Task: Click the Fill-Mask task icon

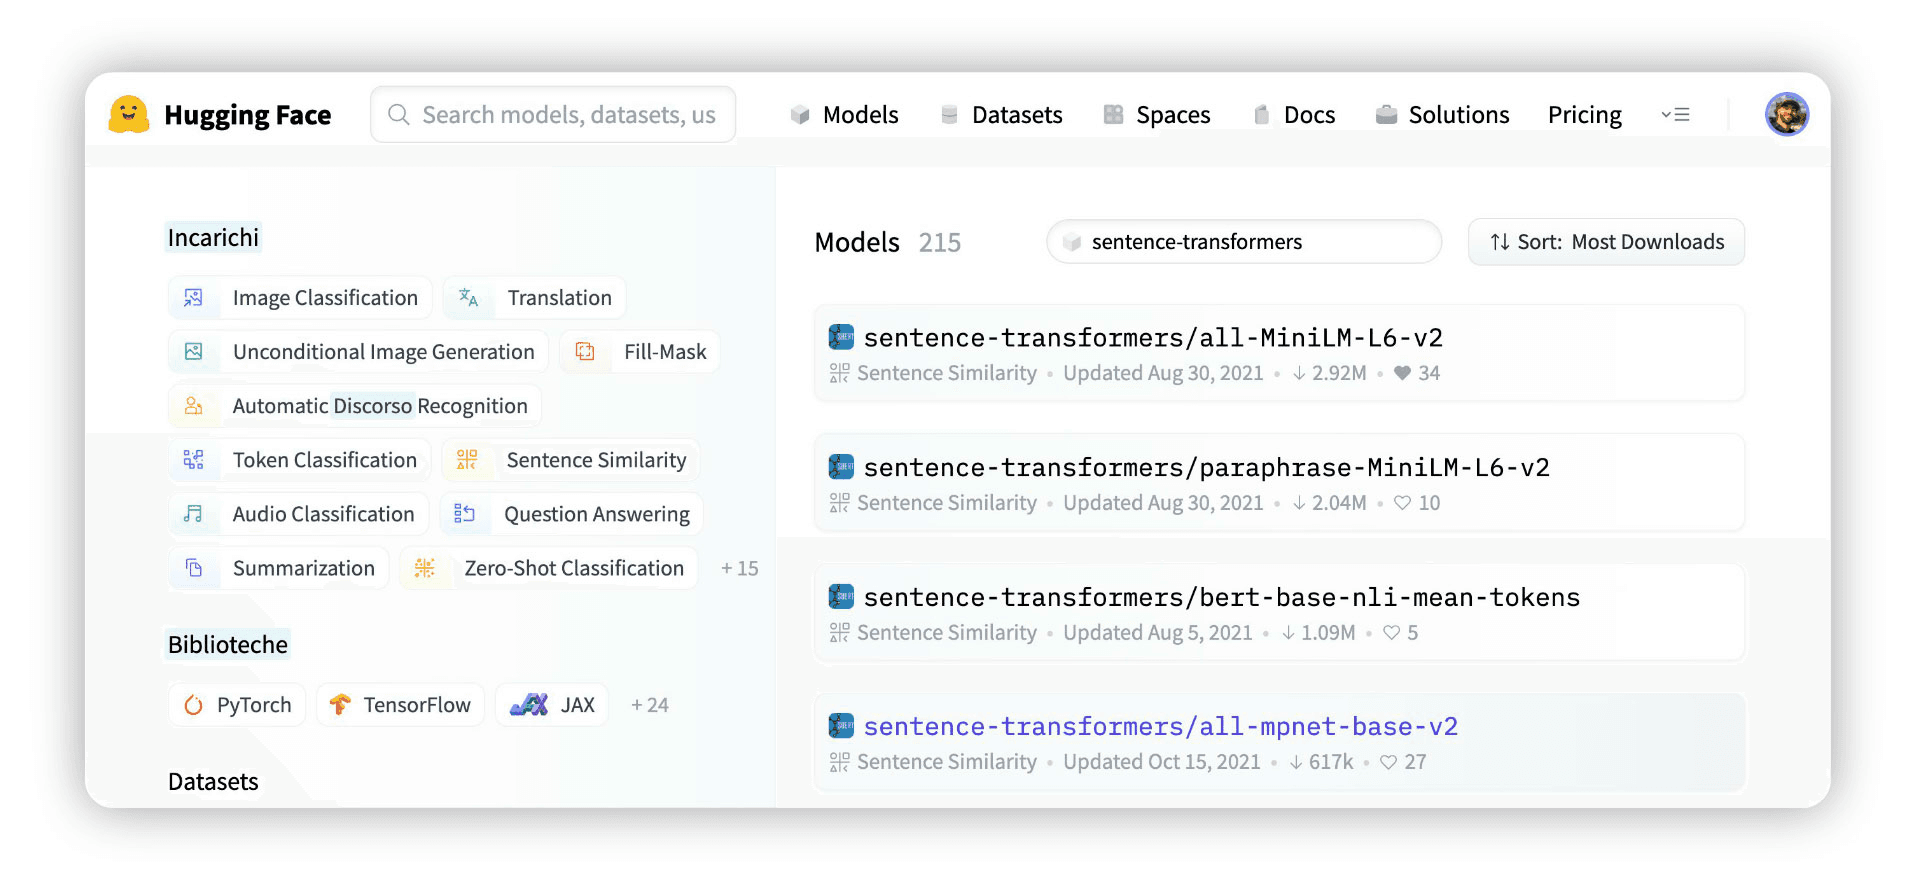Action: (x=585, y=352)
